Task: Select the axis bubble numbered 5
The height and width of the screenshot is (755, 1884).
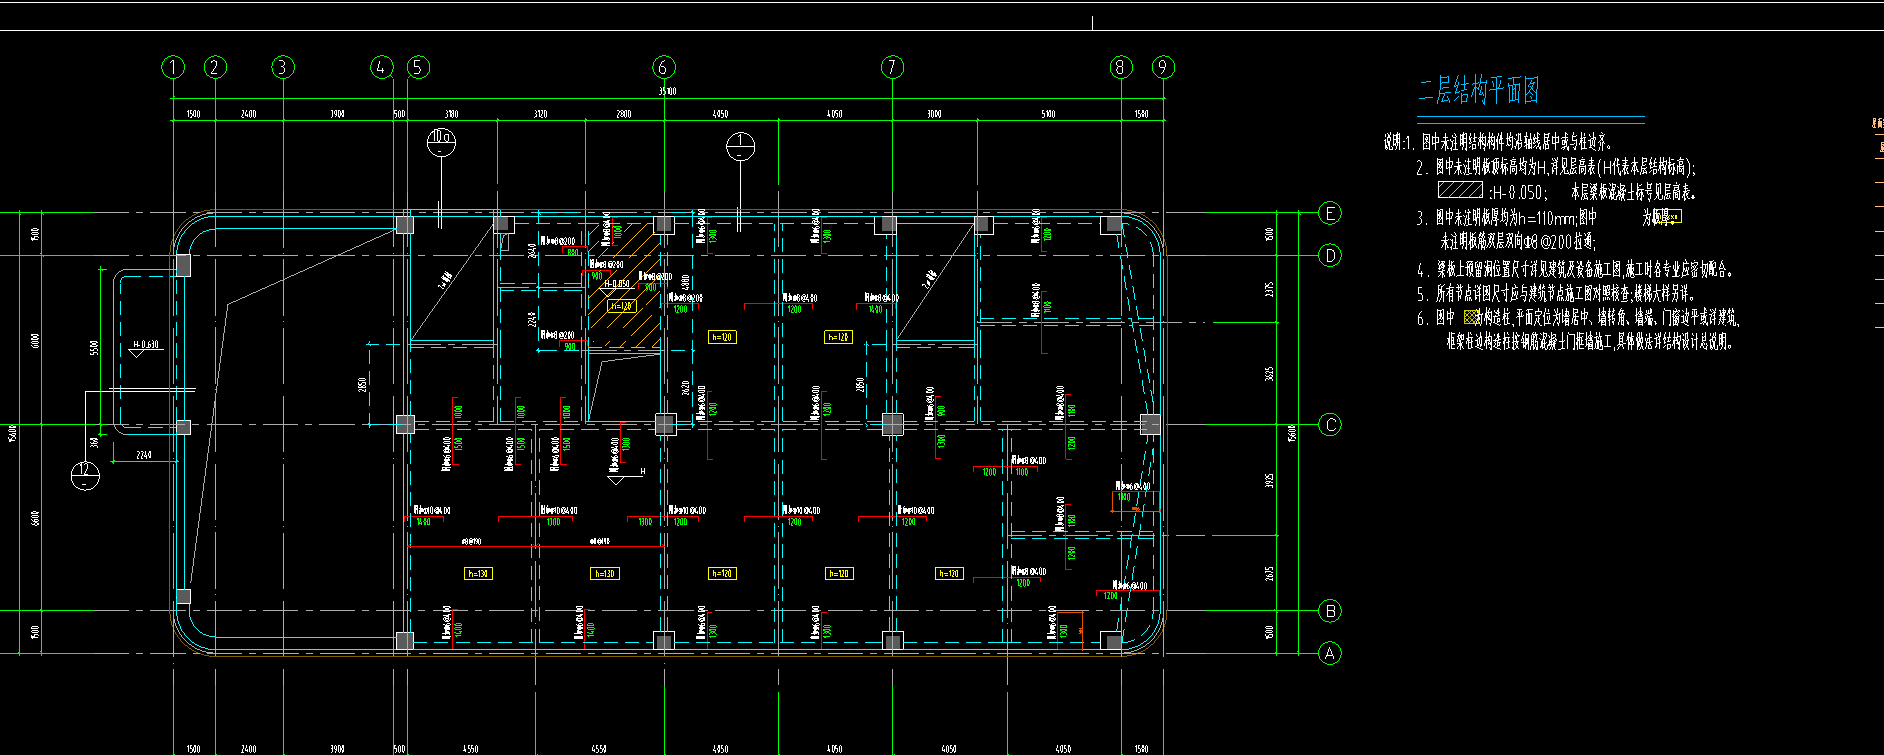Action: click(418, 67)
